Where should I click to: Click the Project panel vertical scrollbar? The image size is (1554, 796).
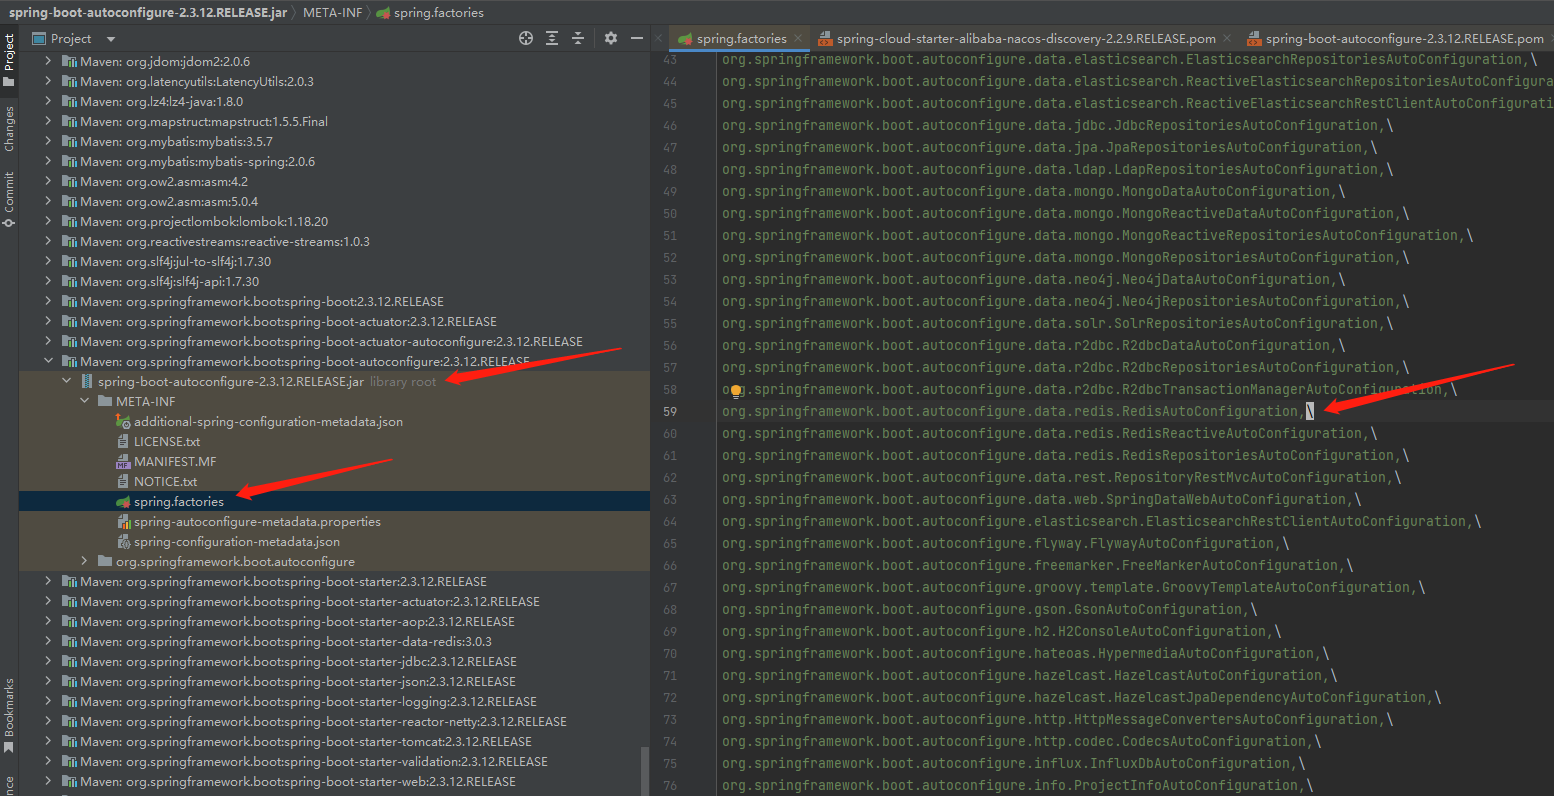tap(645, 770)
